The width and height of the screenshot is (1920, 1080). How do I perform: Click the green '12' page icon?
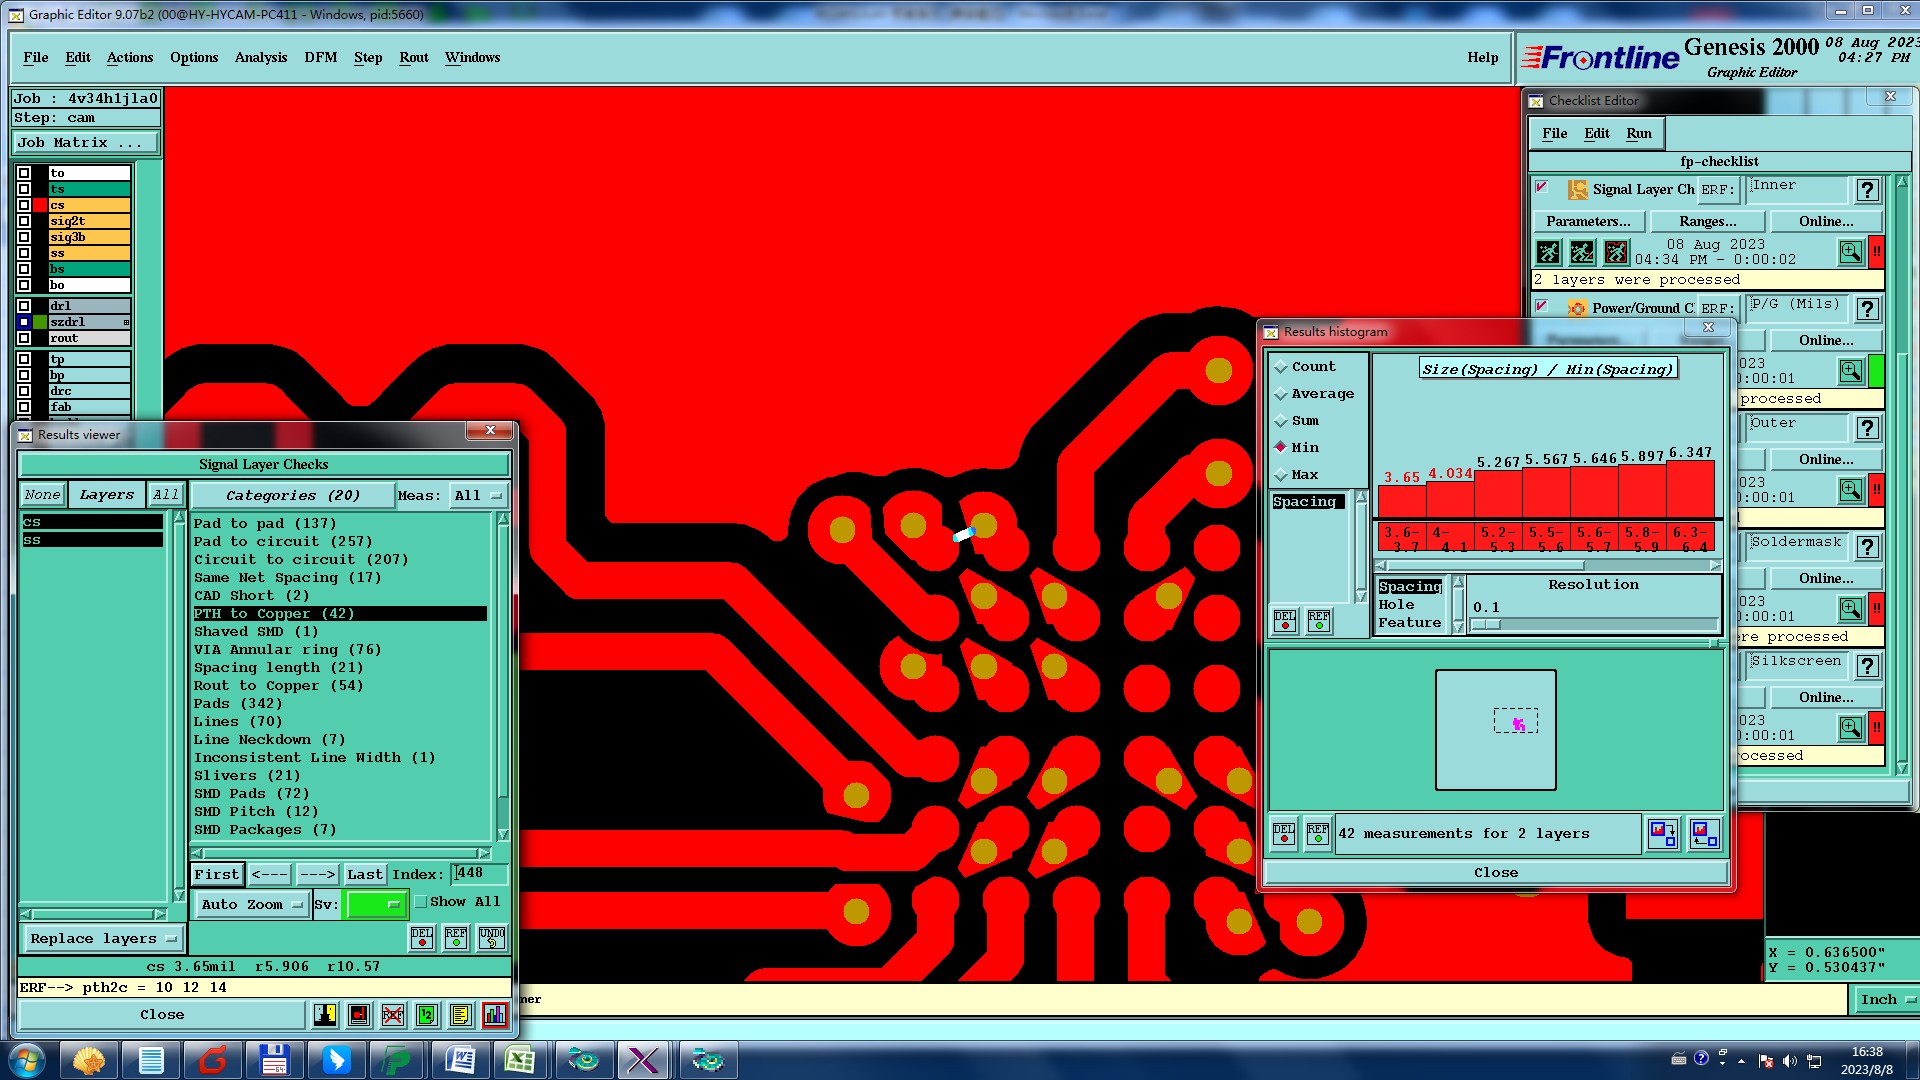pos(427,1015)
